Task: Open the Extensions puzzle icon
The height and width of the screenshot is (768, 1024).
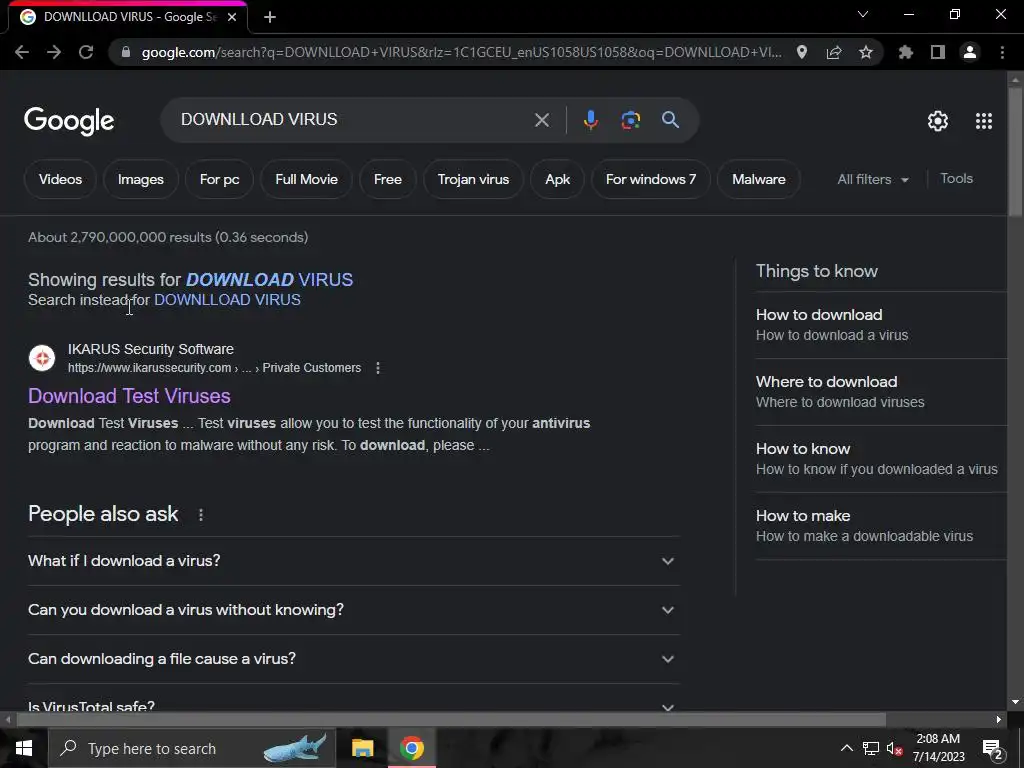Action: pyautogui.click(x=906, y=52)
